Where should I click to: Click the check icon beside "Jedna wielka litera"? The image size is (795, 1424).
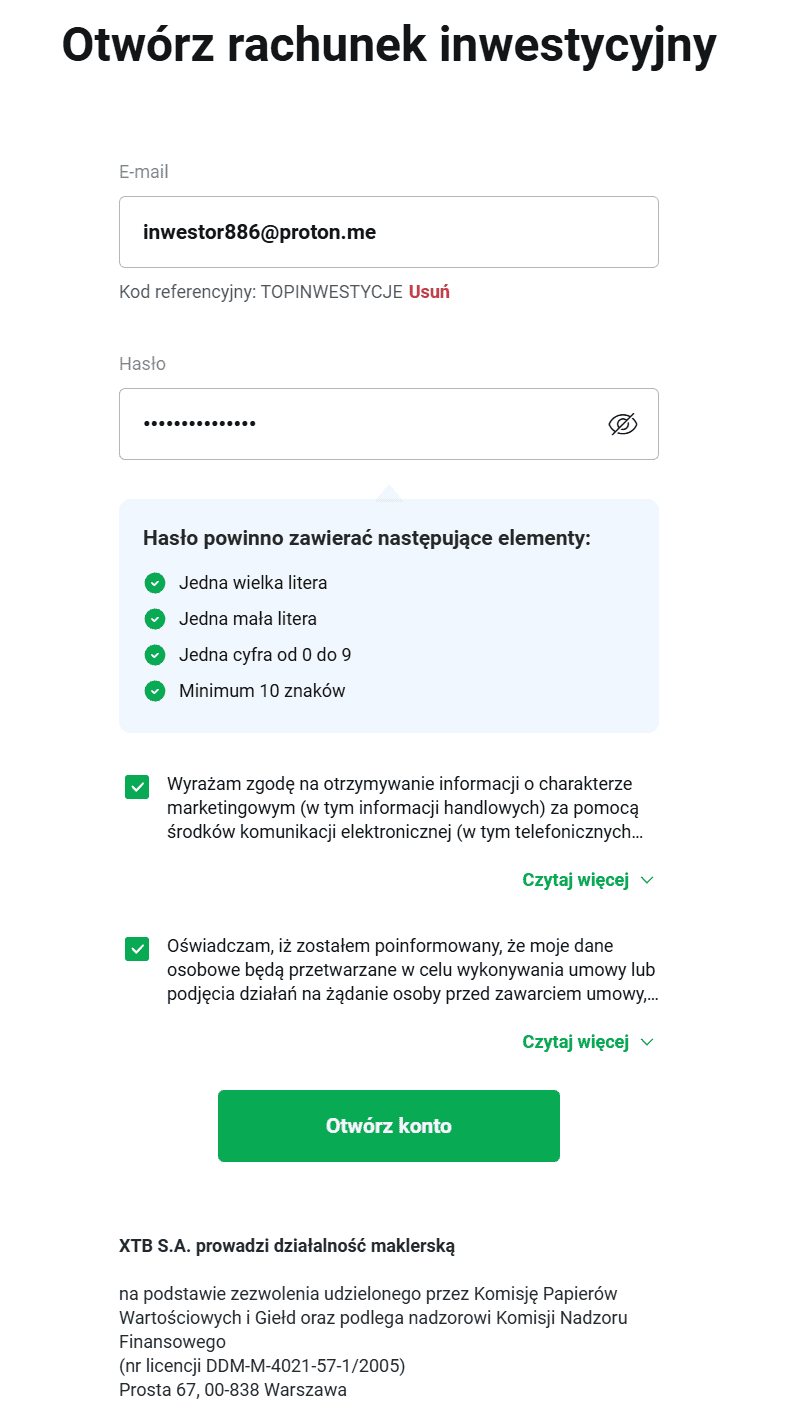click(x=154, y=583)
